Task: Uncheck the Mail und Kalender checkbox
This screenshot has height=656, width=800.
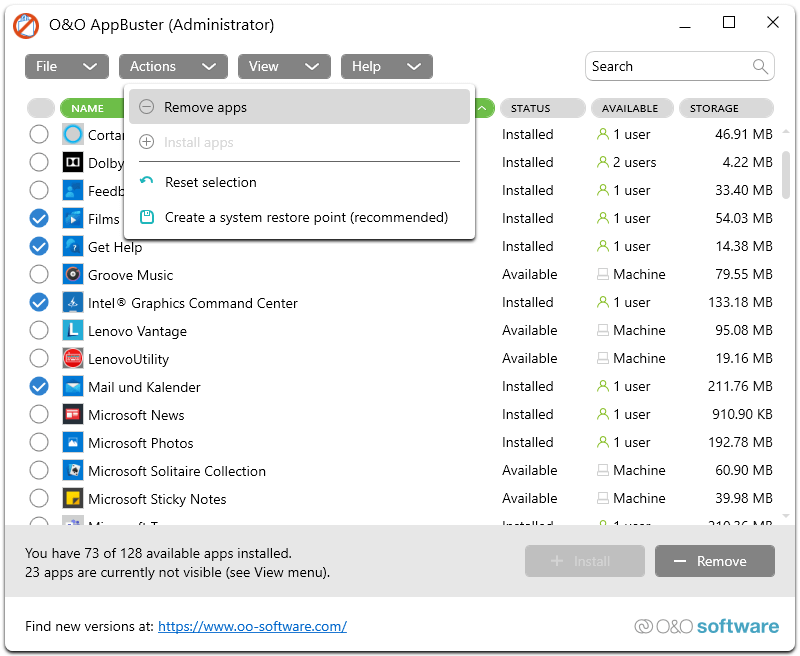Action: (39, 387)
